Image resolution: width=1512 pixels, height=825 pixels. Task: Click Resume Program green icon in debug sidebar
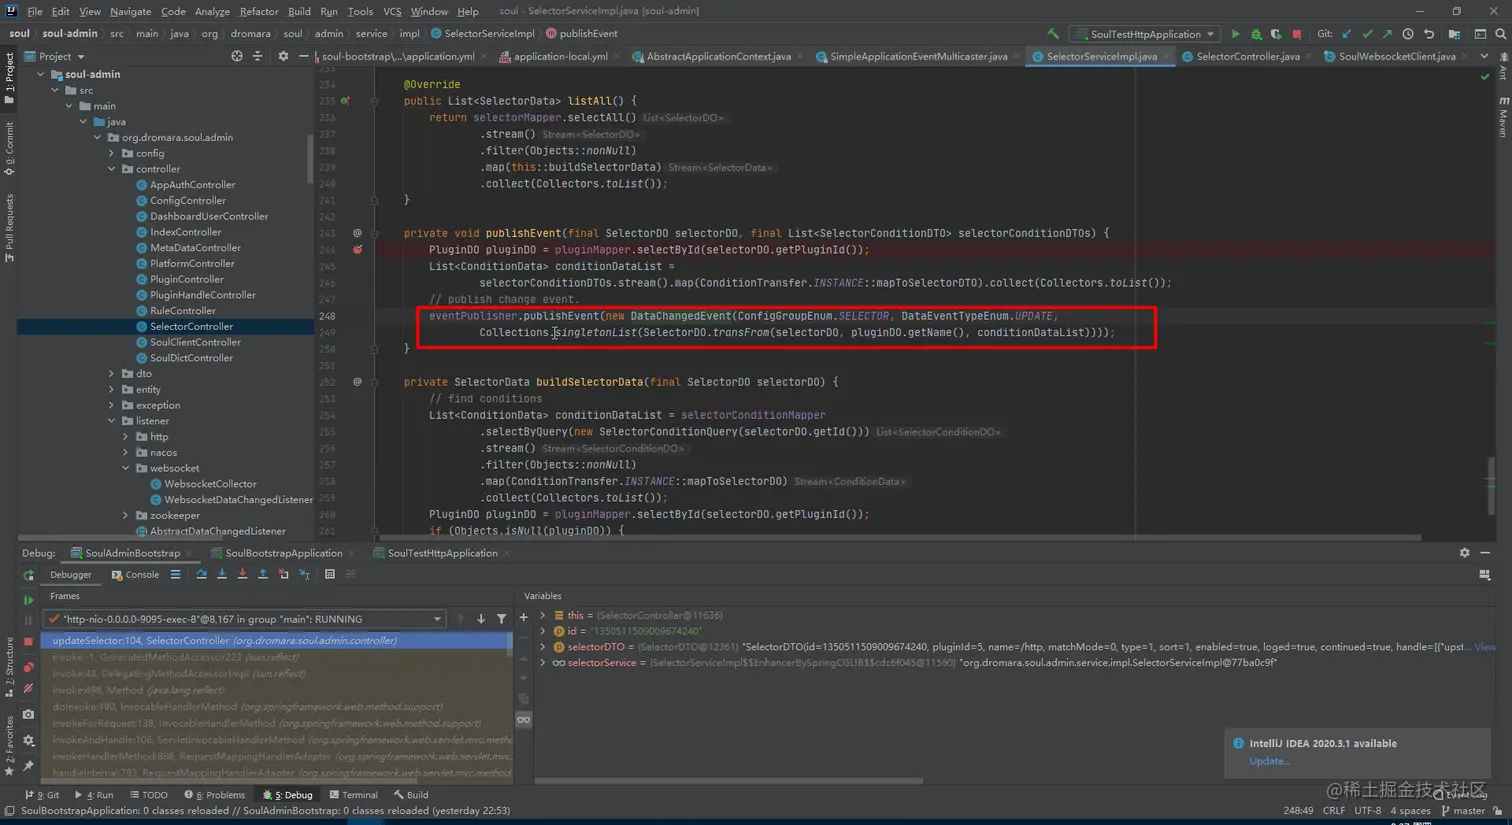coord(28,600)
